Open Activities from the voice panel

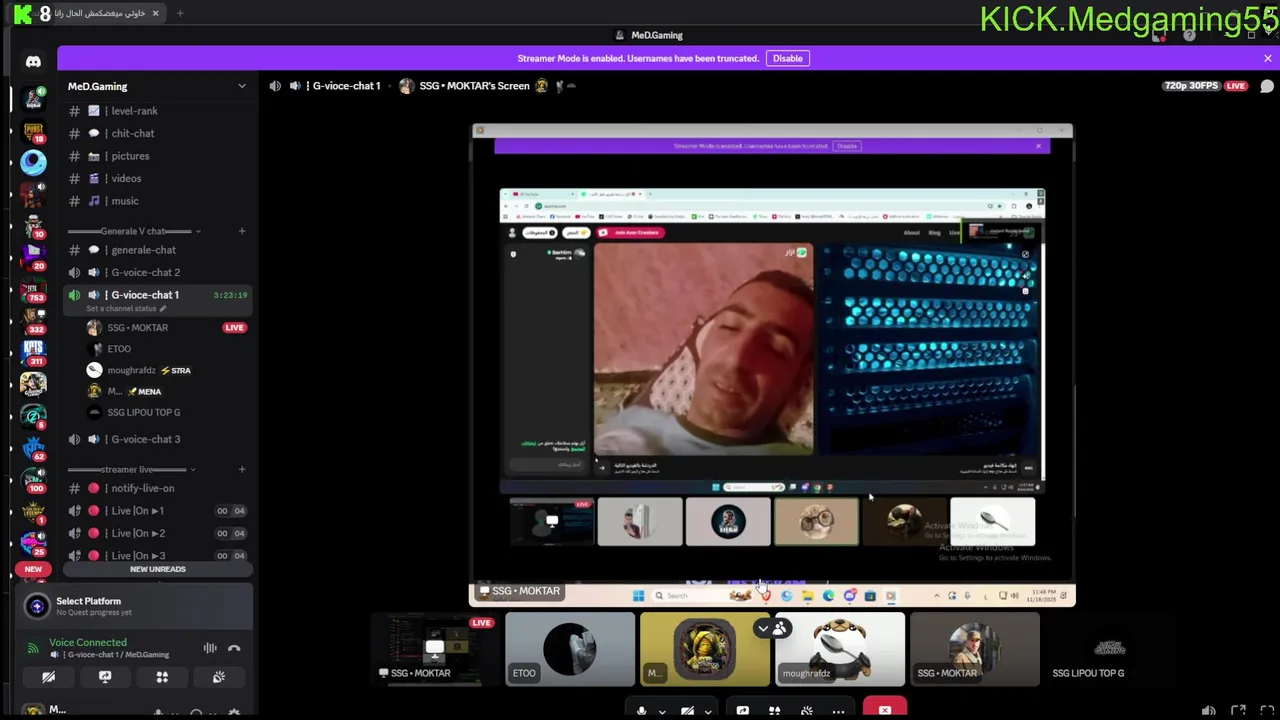point(162,677)
